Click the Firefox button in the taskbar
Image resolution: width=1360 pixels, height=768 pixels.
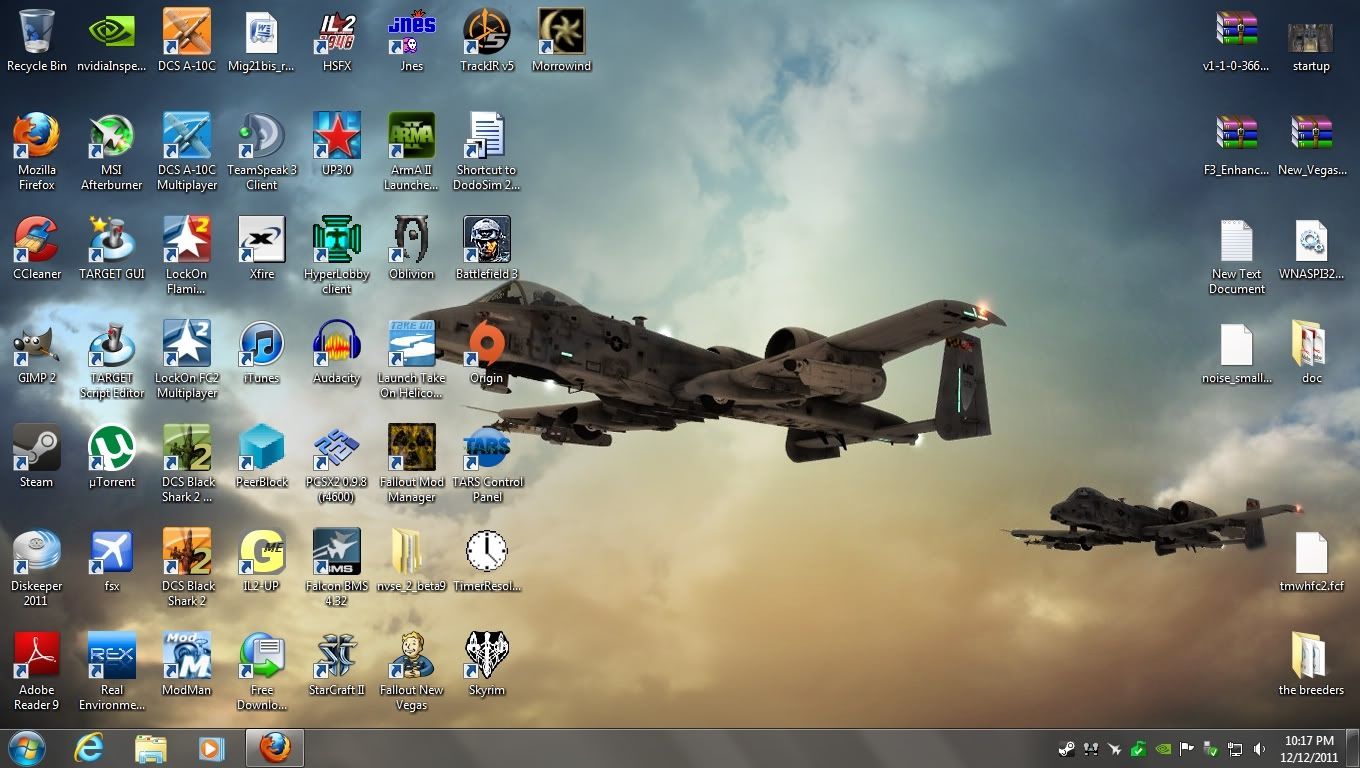[274, 748]
